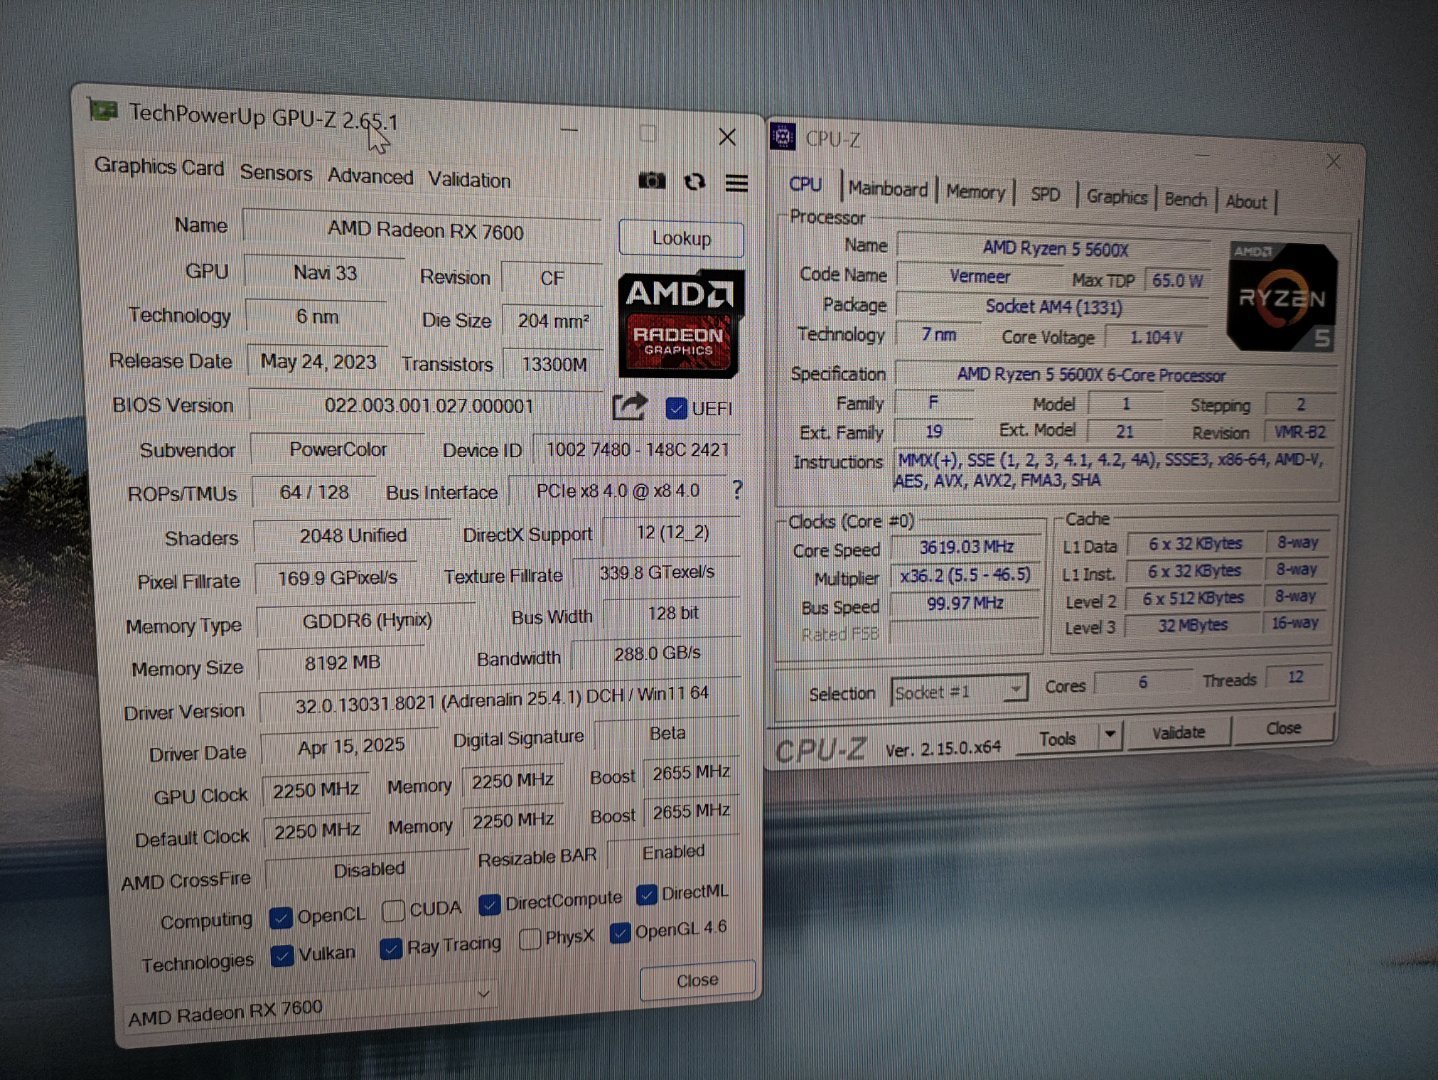1438x1080 pixels.
Task: Click the Release Date May 24, 2023 field
Action: click(318, 361)
